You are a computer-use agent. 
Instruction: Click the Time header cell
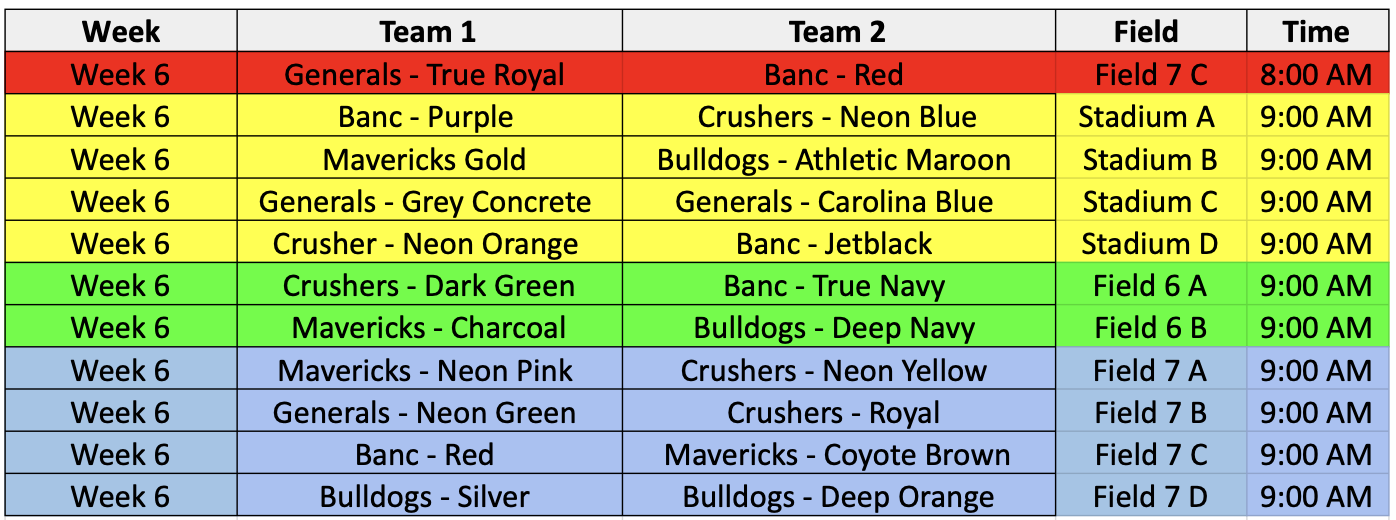coord(1316,31)
